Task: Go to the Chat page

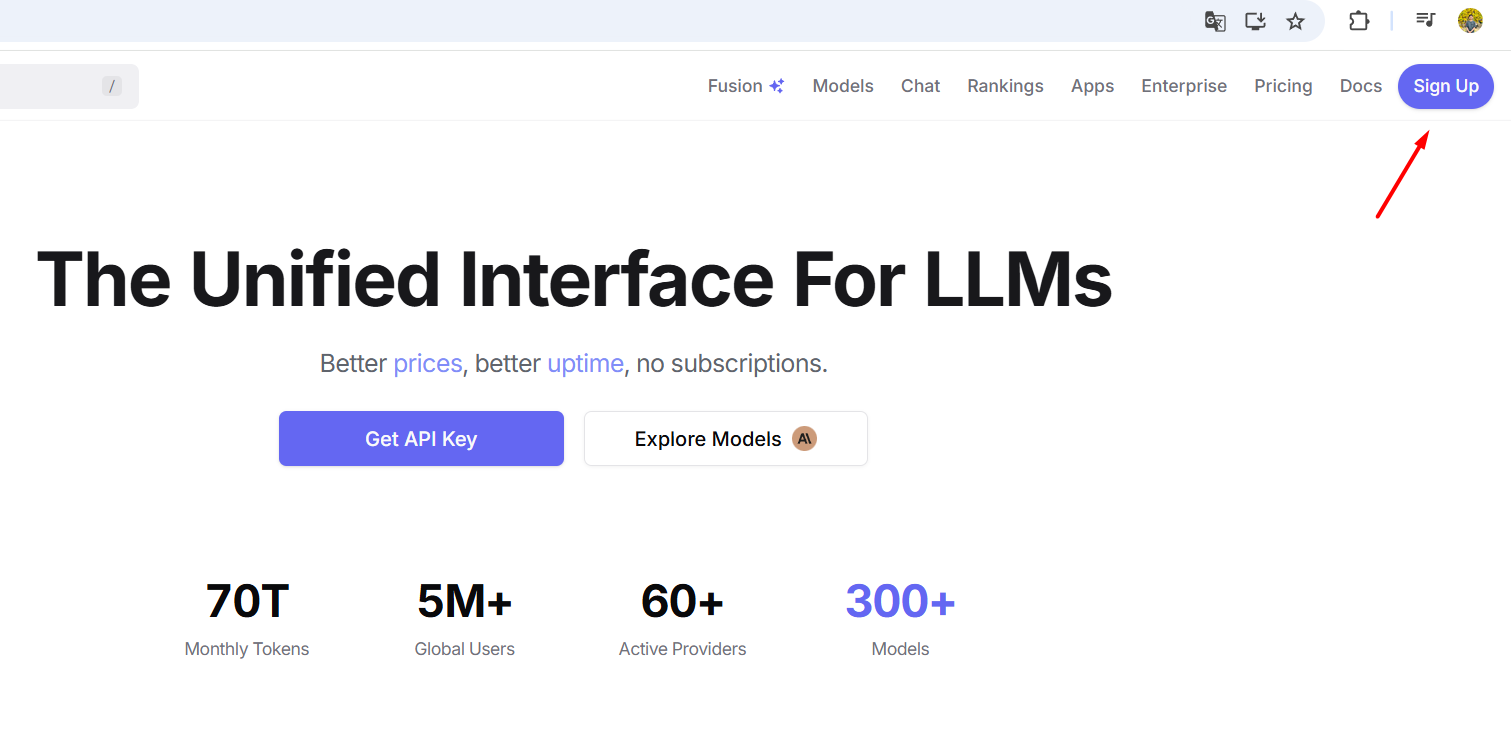Action: pyautogui.click(x=920, y=86)
